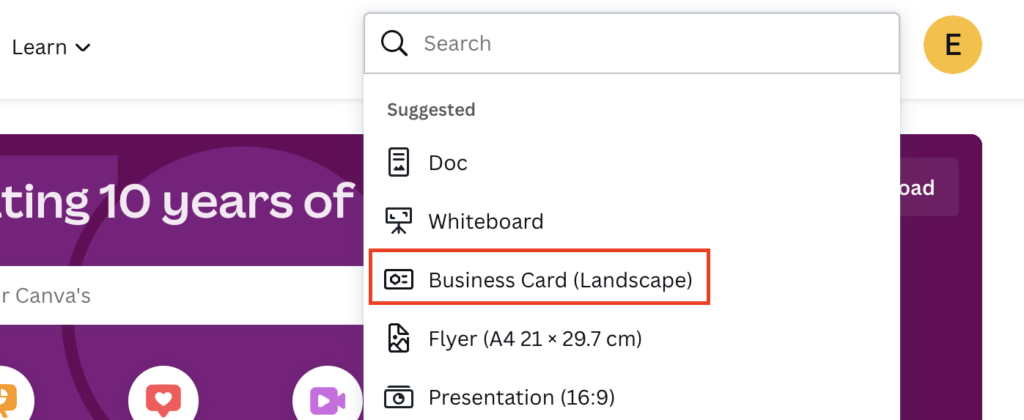The width and height of the screenshot is (1024, 420).
Task: Choose the Doc suggestion label
Action: tap(448, 162)
